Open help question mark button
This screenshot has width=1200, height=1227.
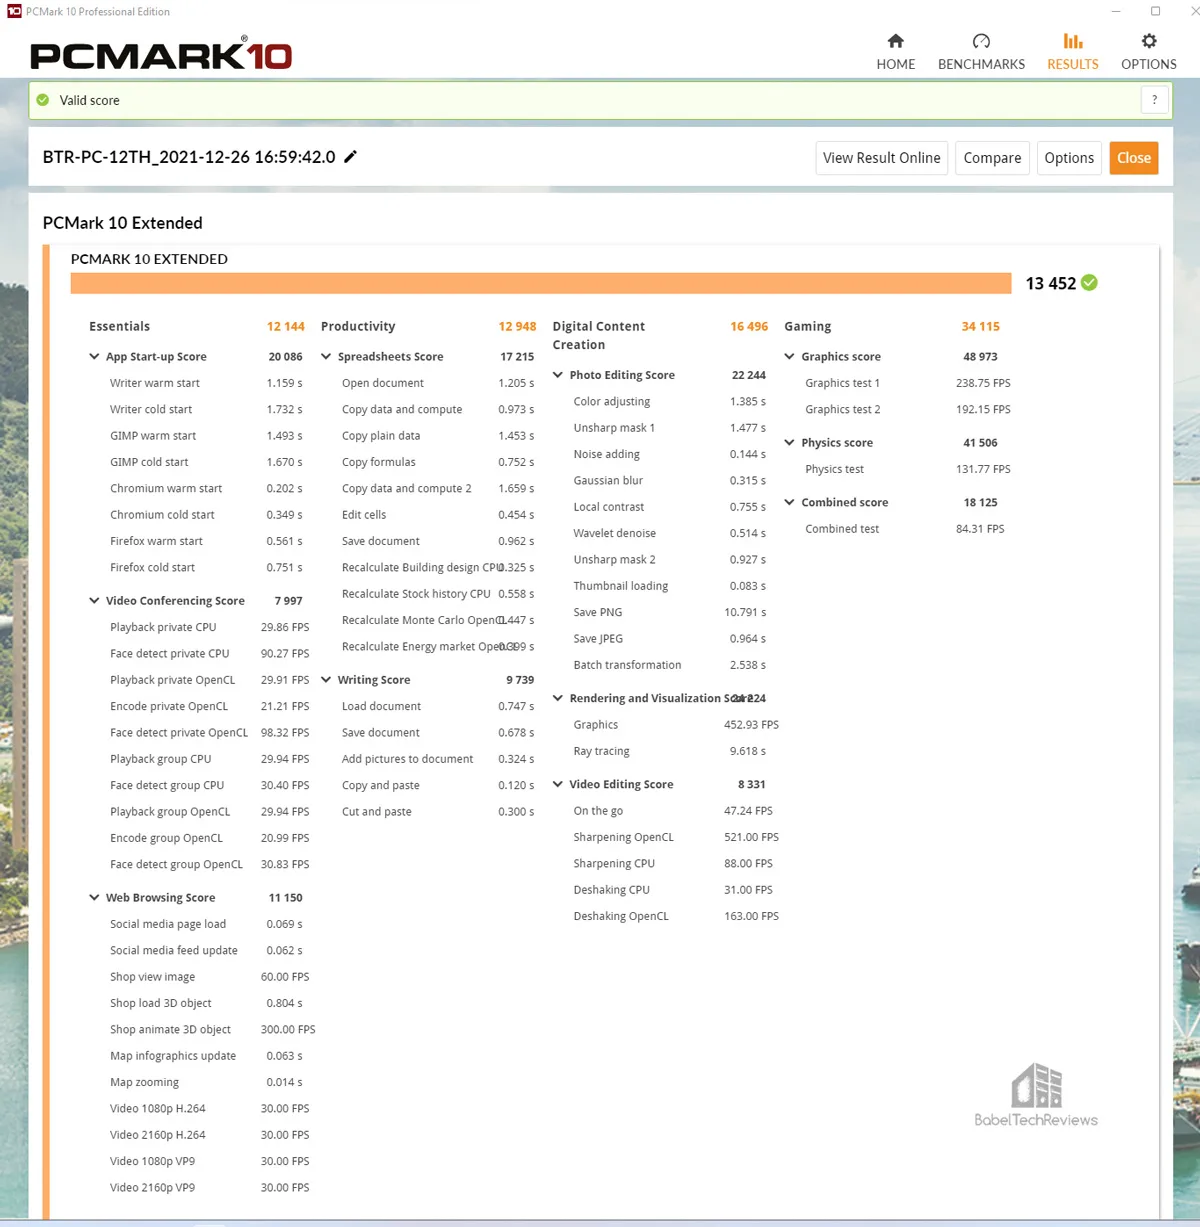pyautogui.click(x=1154, y=100)
